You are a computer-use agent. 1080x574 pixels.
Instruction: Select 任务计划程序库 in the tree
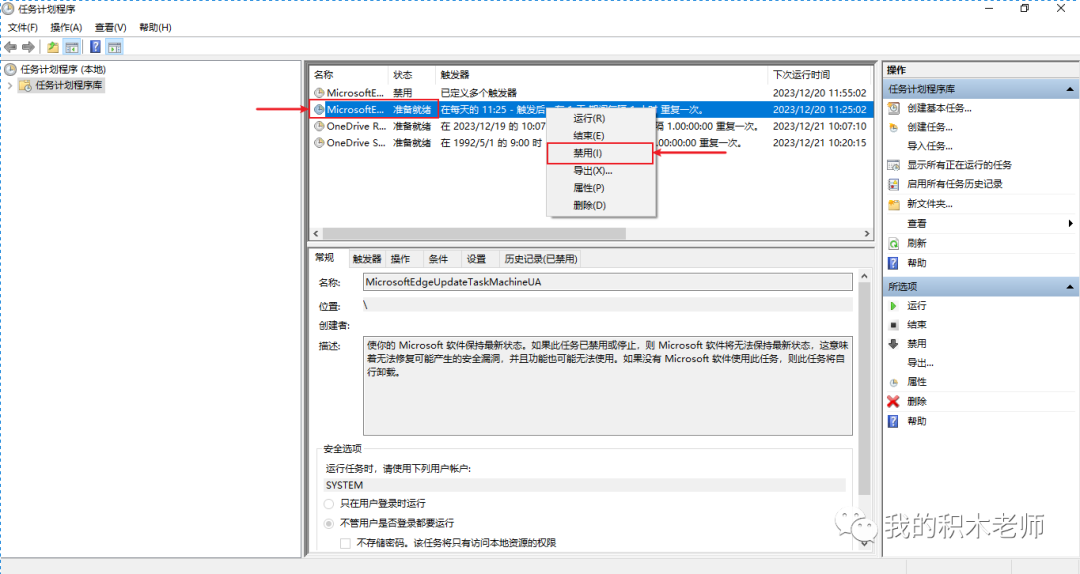pos(69,85)
